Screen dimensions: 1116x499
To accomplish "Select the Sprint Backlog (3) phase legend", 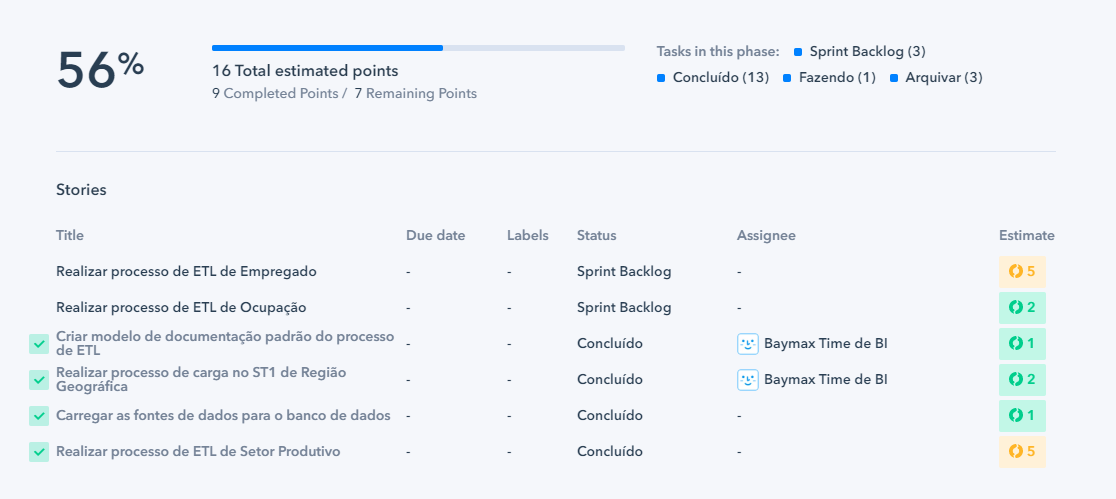I will (860, 51).
